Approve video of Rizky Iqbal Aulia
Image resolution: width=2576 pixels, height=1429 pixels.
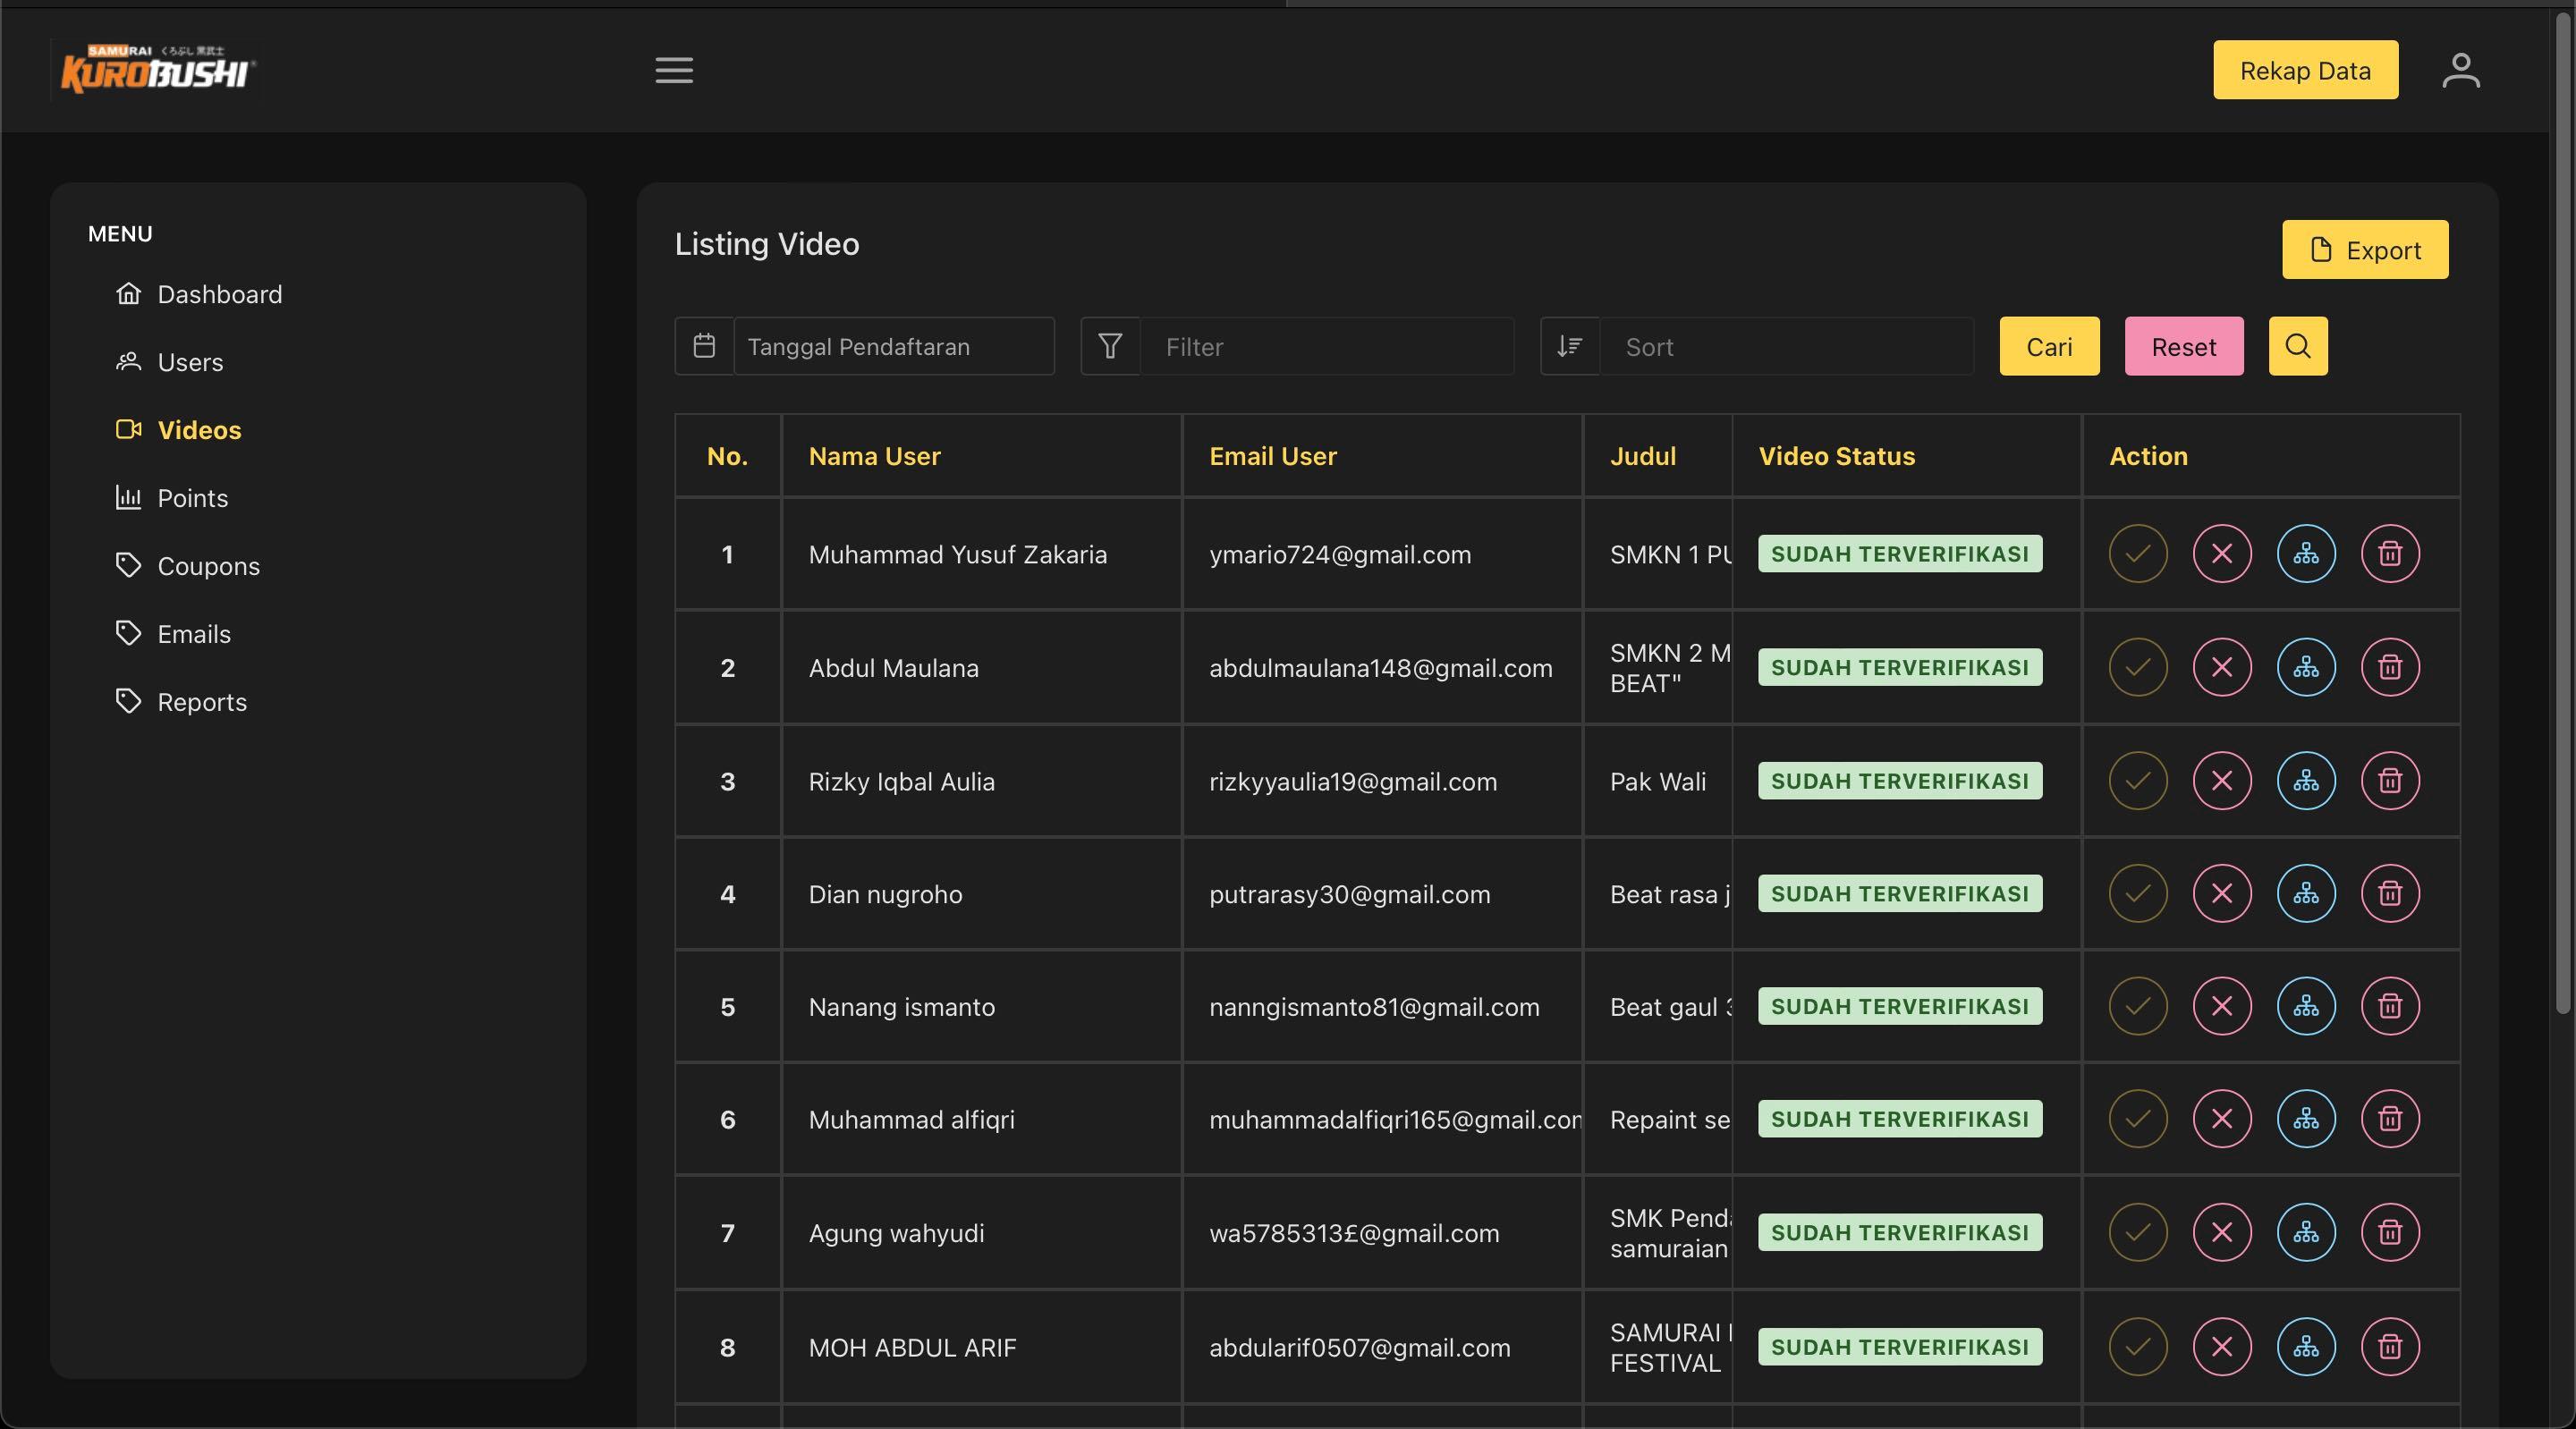(2138, 780)
